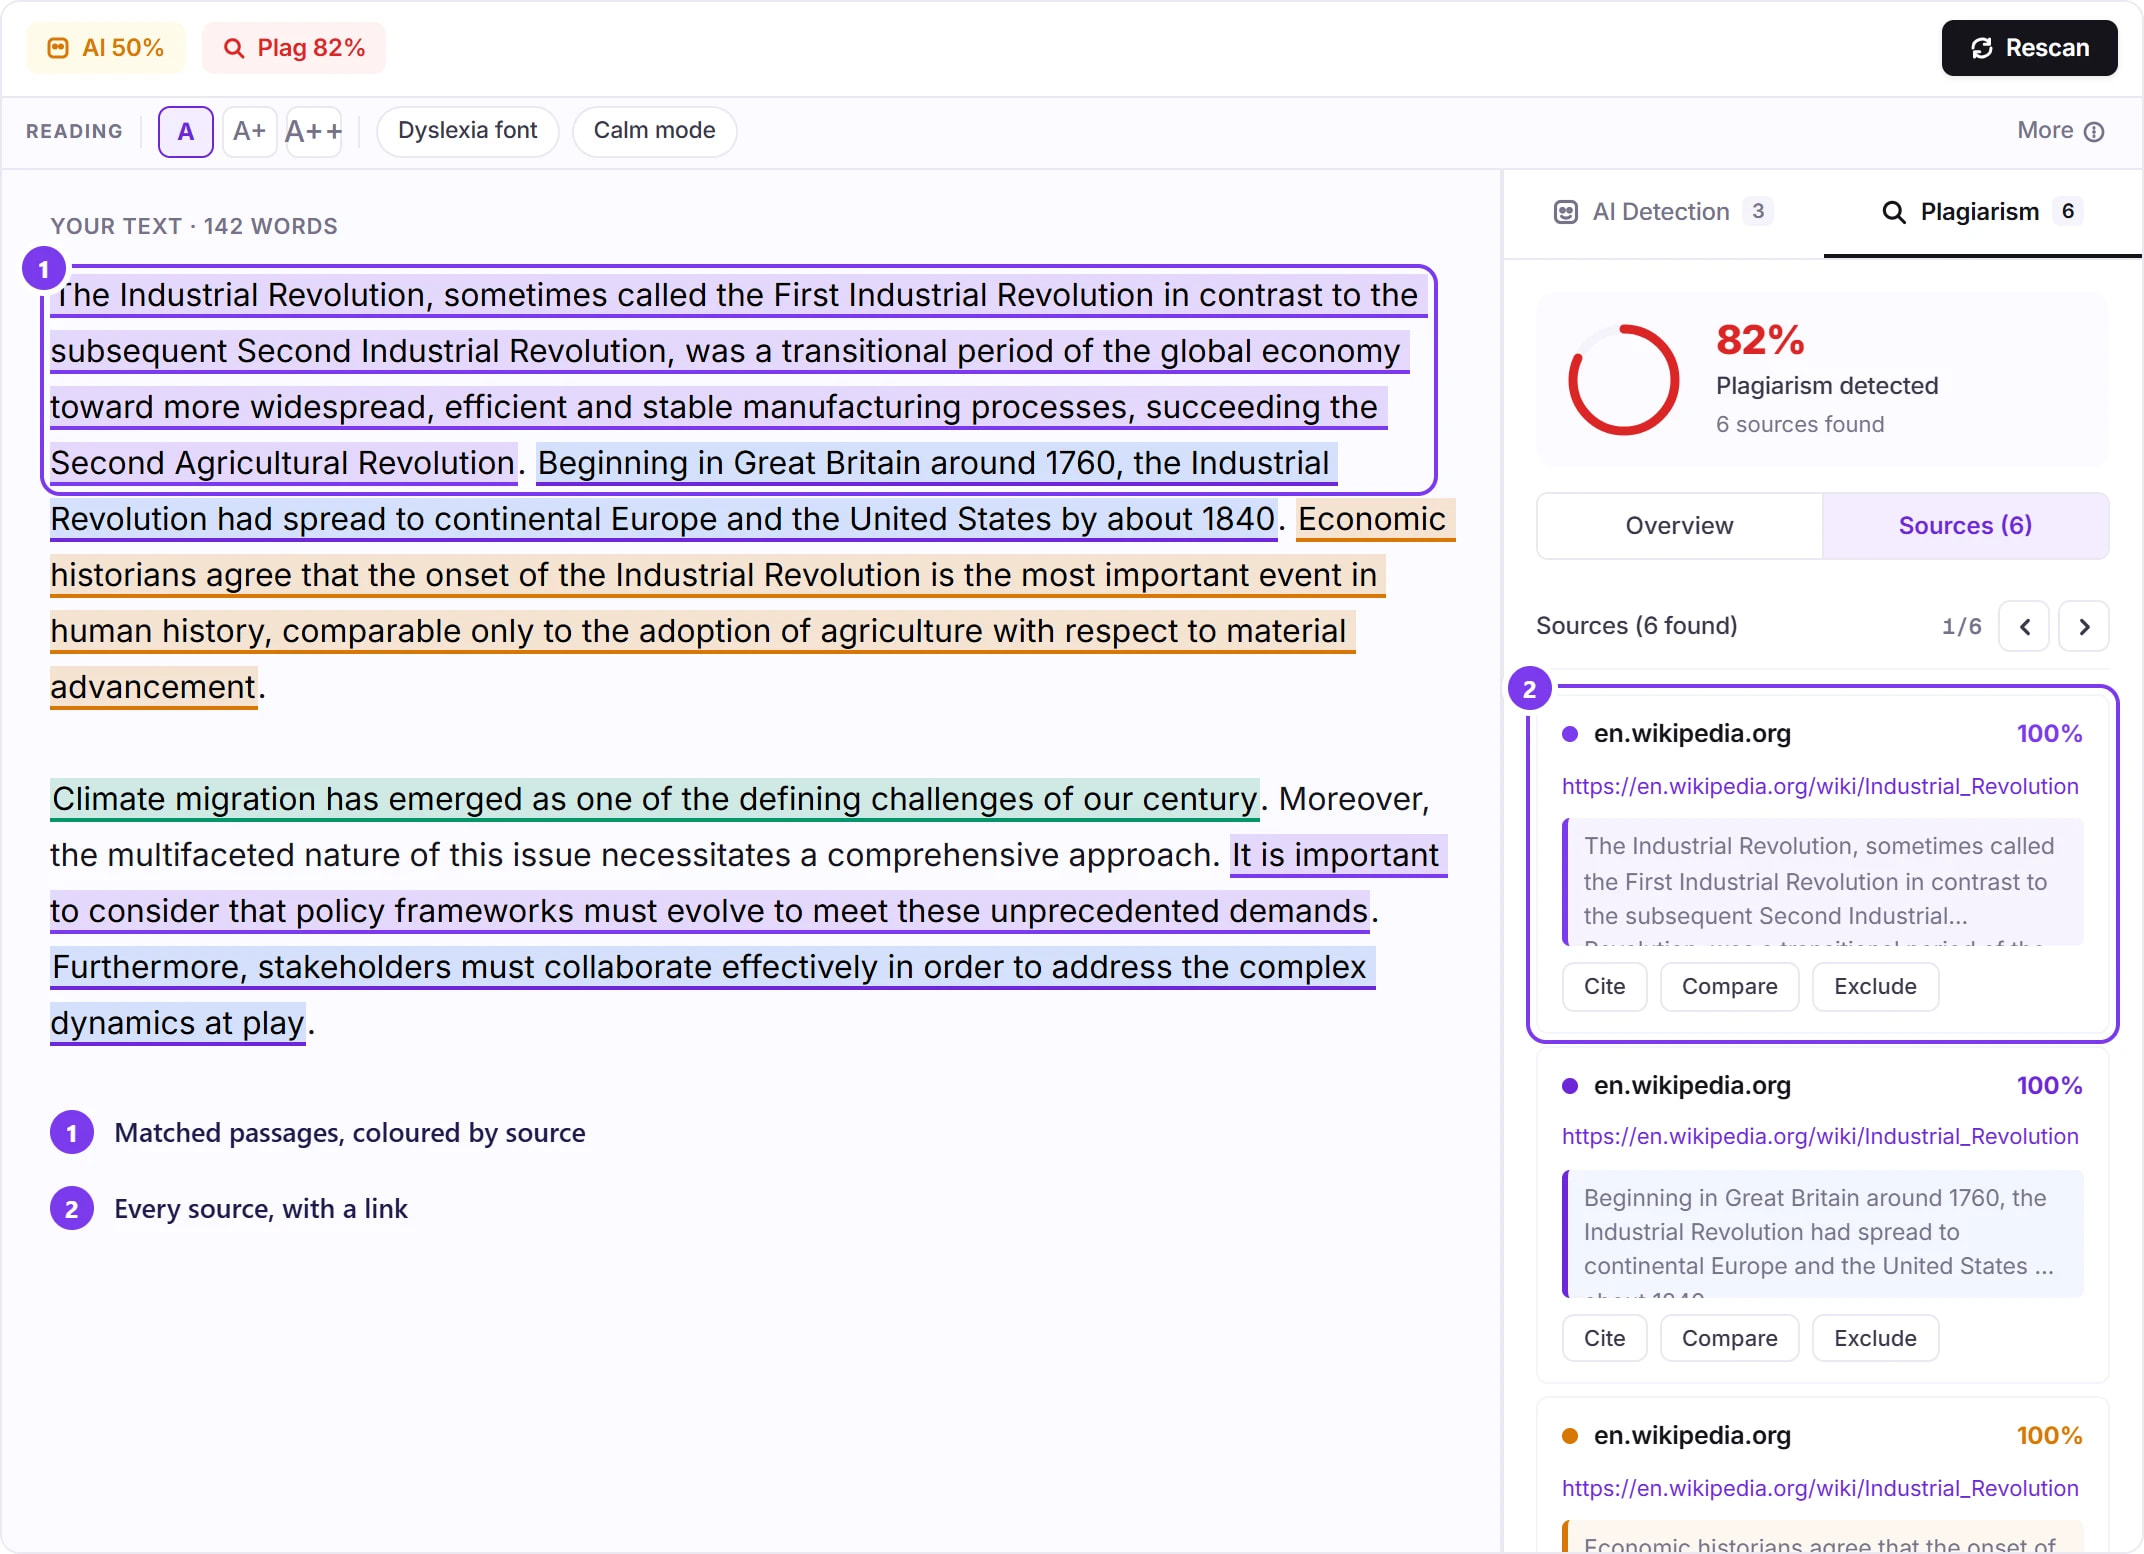Click the orange dot of third en.wikipedia.org source
Viewport: 2144px width, 1554px height.
(x=1570, y=1436)
